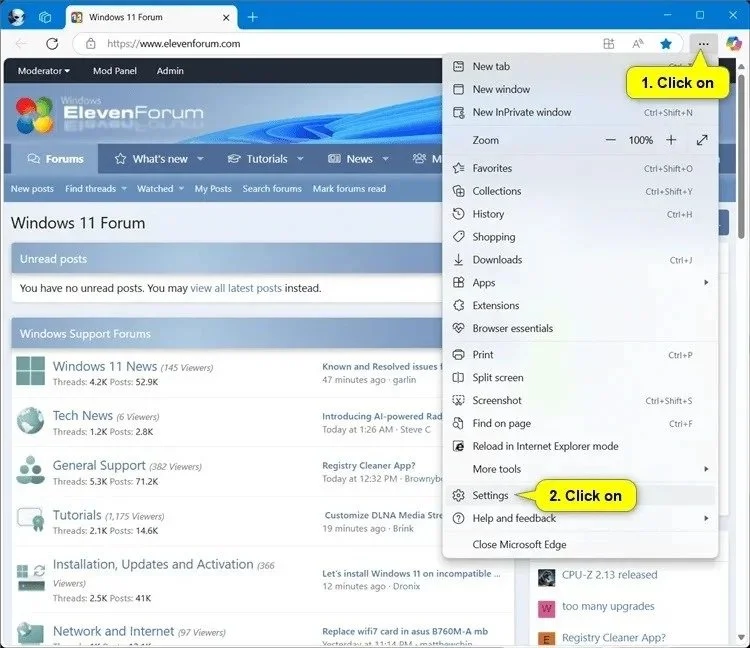Select New window menu entry
This screenshot has height=648, width=750.
[580, 89]
